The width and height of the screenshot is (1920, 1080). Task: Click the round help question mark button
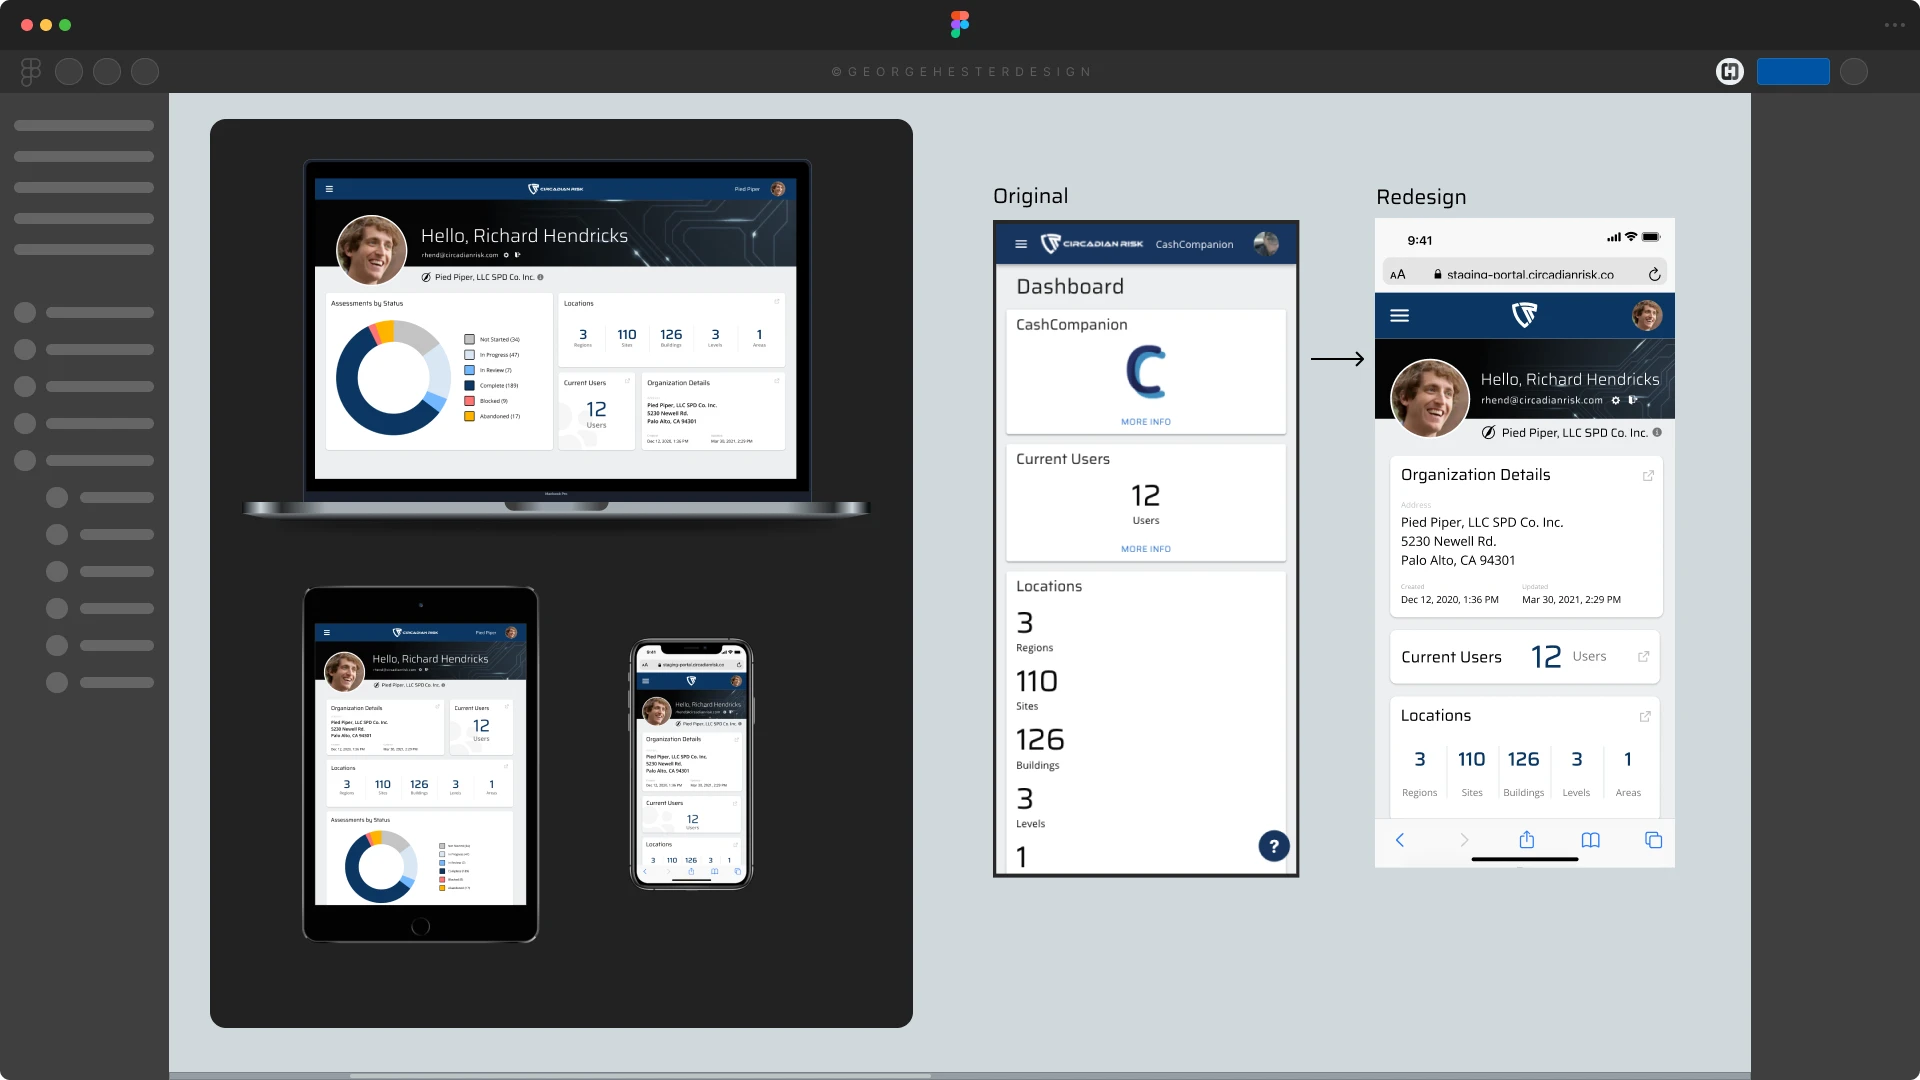[1274, 846]
